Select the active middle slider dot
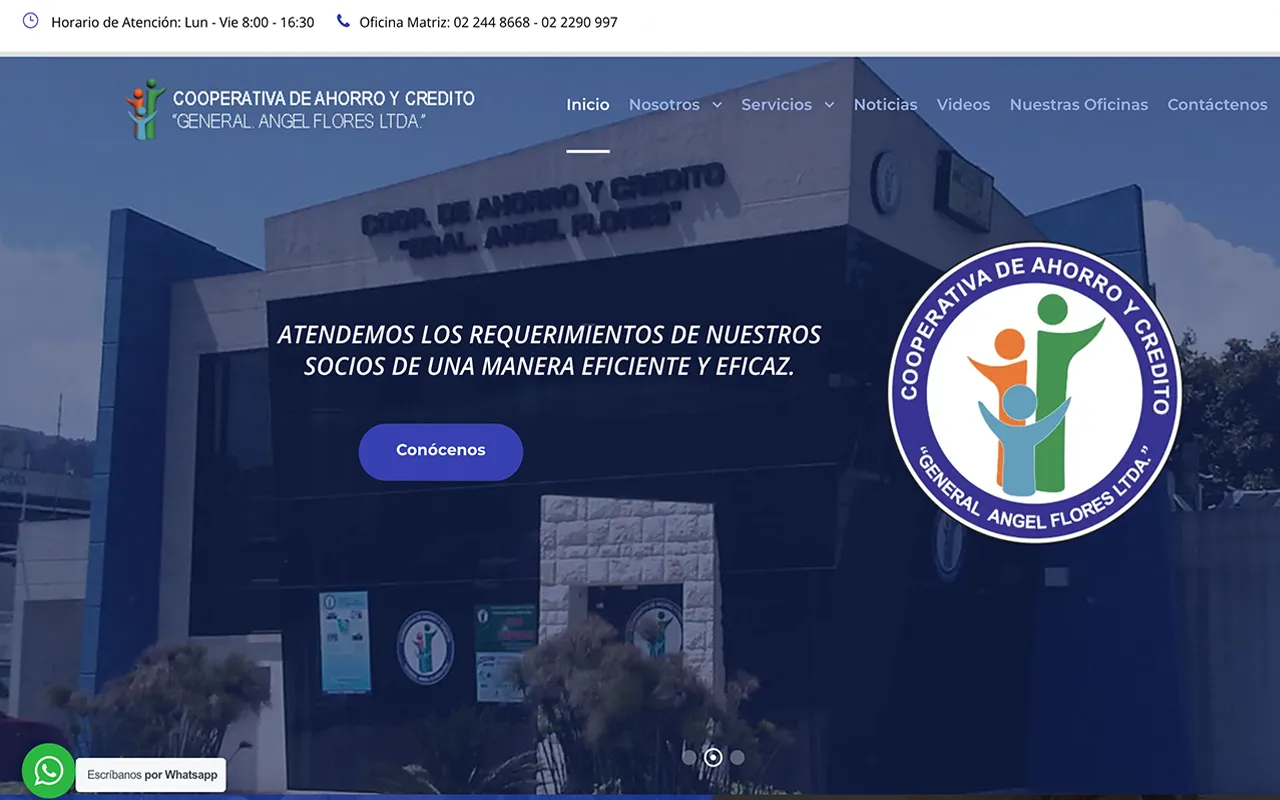This screenshot has height=800, width=1280. click(713, 758)
